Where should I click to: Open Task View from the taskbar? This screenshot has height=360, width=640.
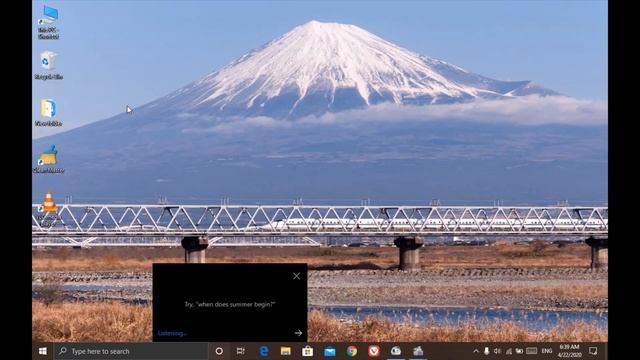(x=241, y=351)
